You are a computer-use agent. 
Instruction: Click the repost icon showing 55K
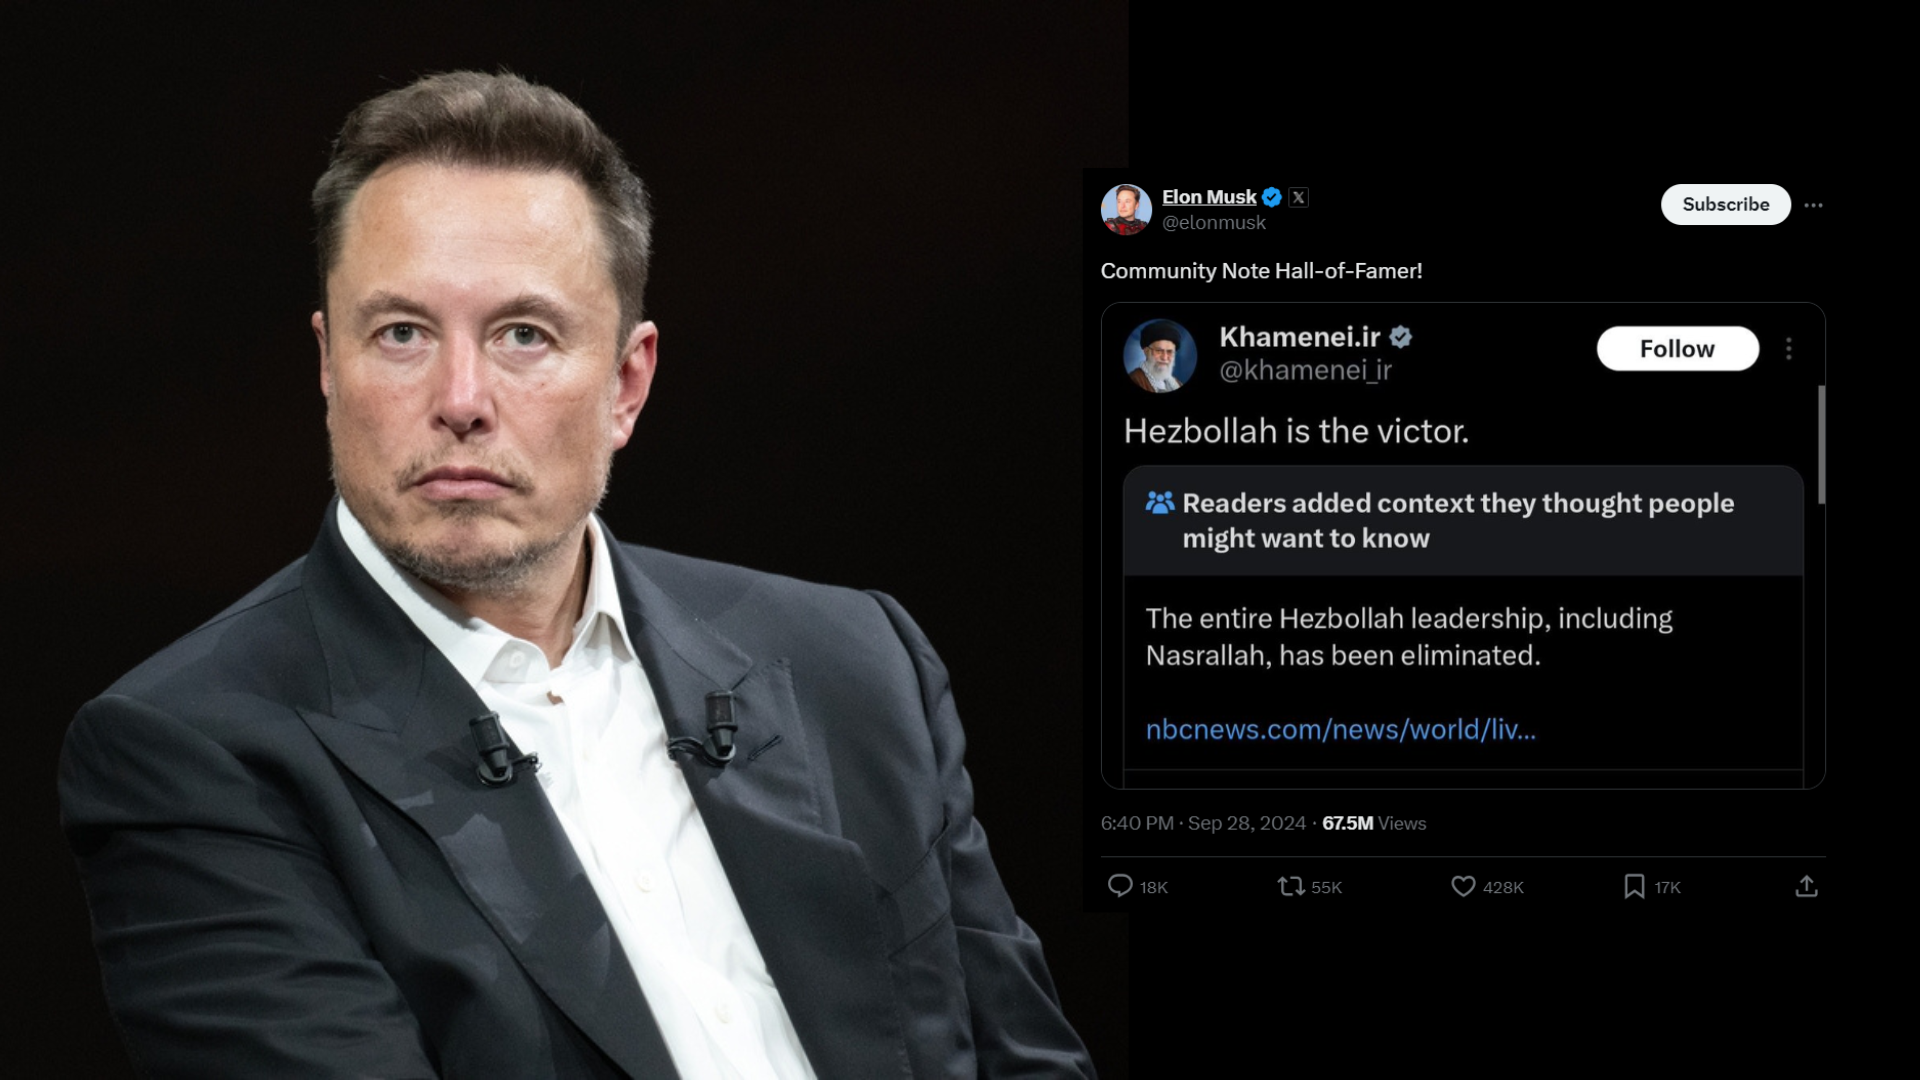tap(1291, 886)
